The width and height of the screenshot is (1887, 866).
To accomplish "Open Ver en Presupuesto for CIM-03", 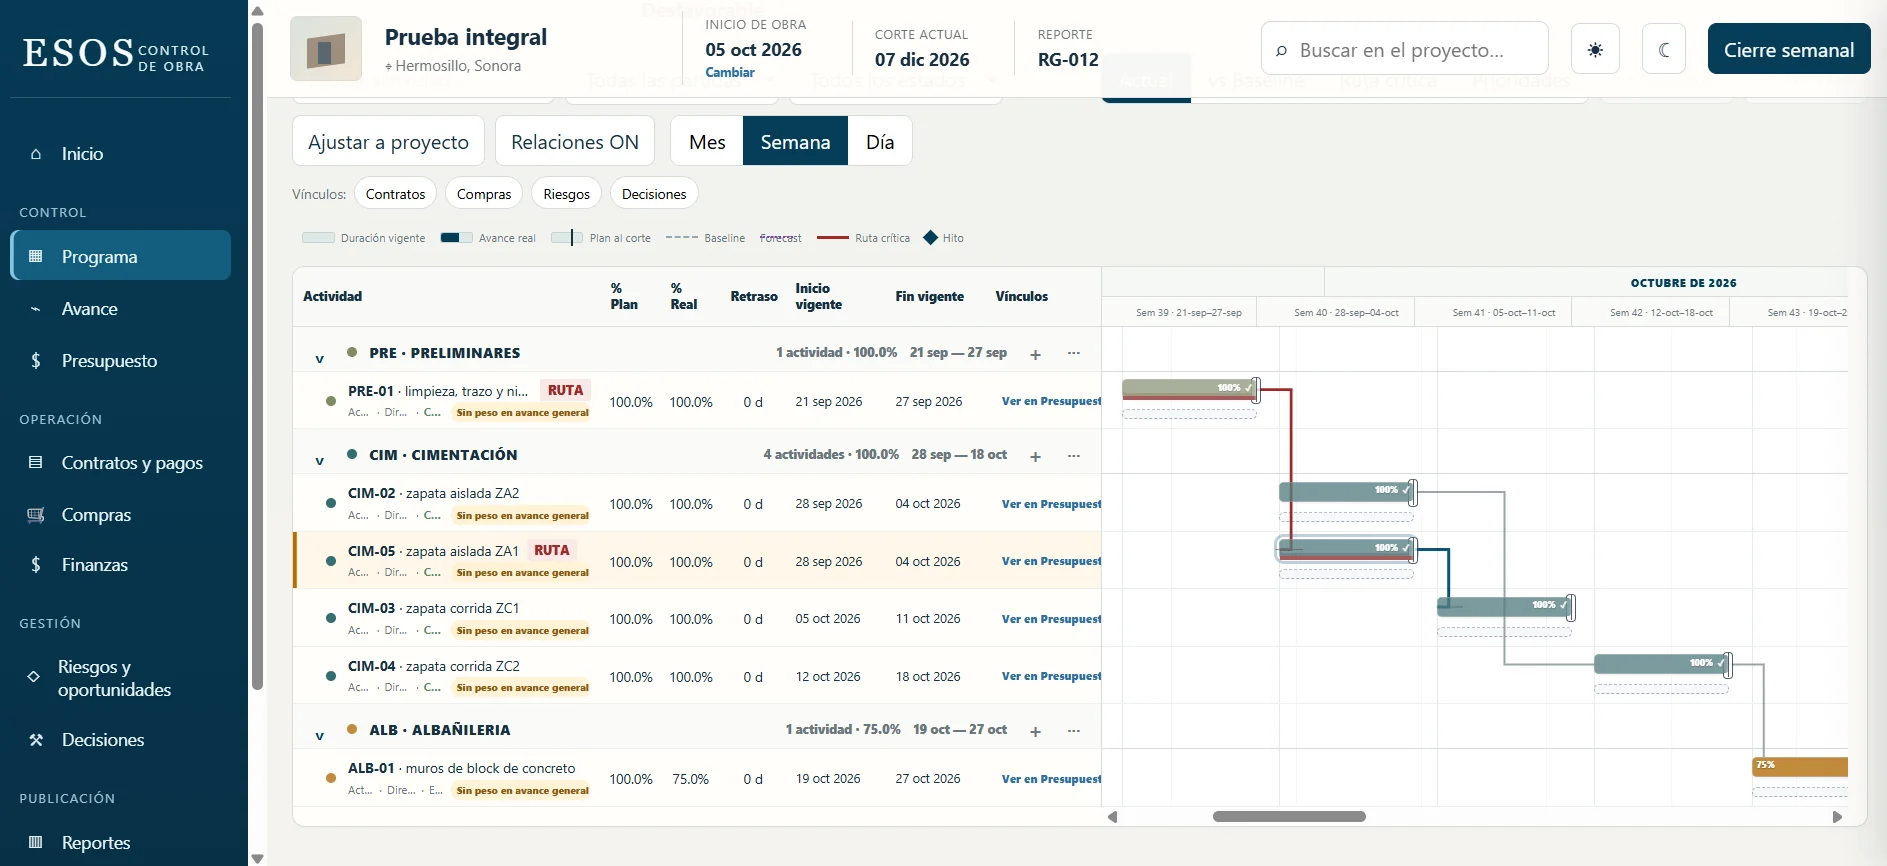I will [1051, 619].
